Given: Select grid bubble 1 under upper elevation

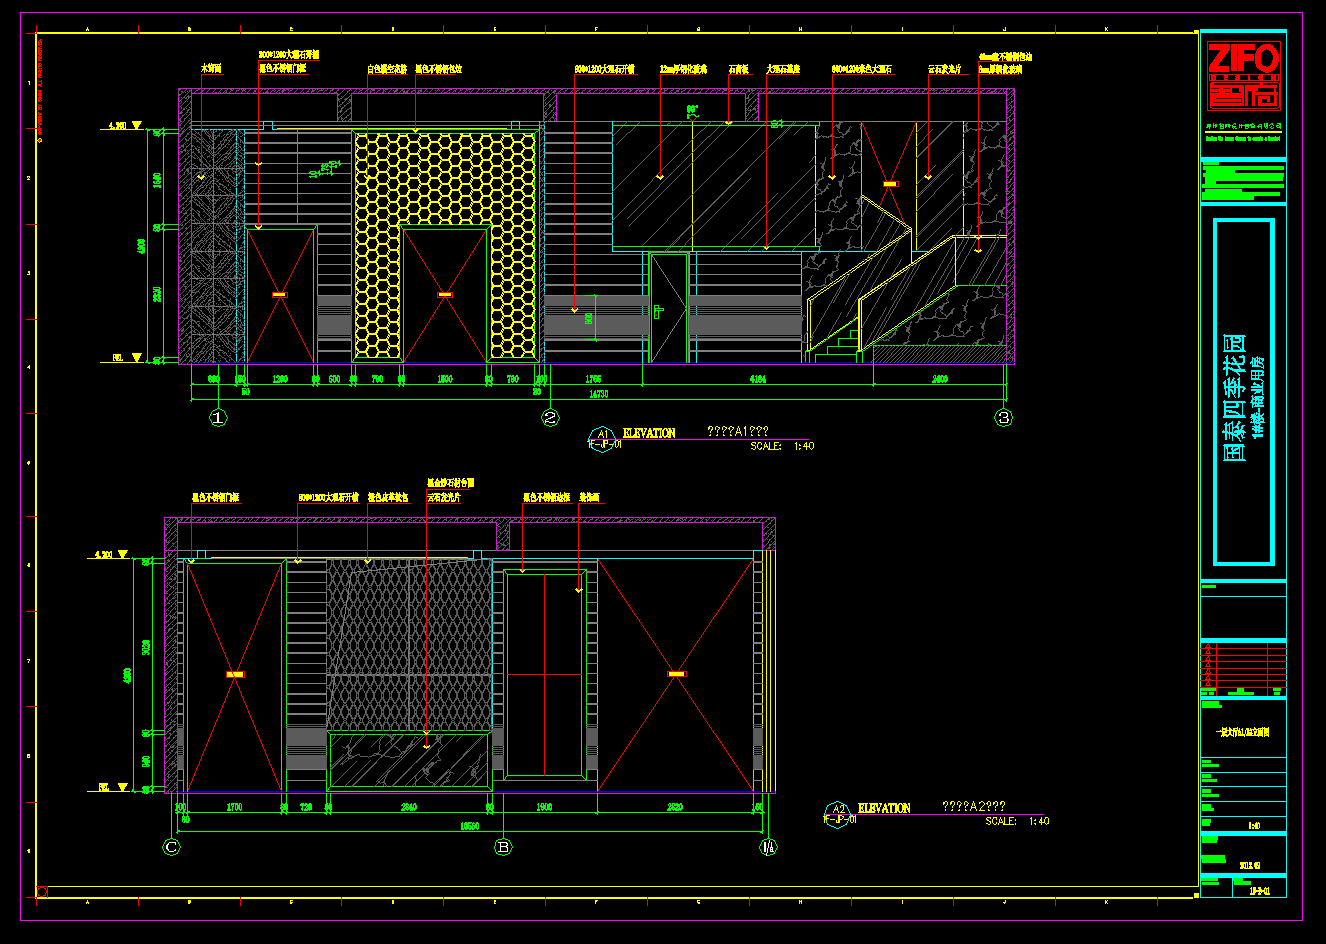Looking at the screenshot, I should [218, 418].
